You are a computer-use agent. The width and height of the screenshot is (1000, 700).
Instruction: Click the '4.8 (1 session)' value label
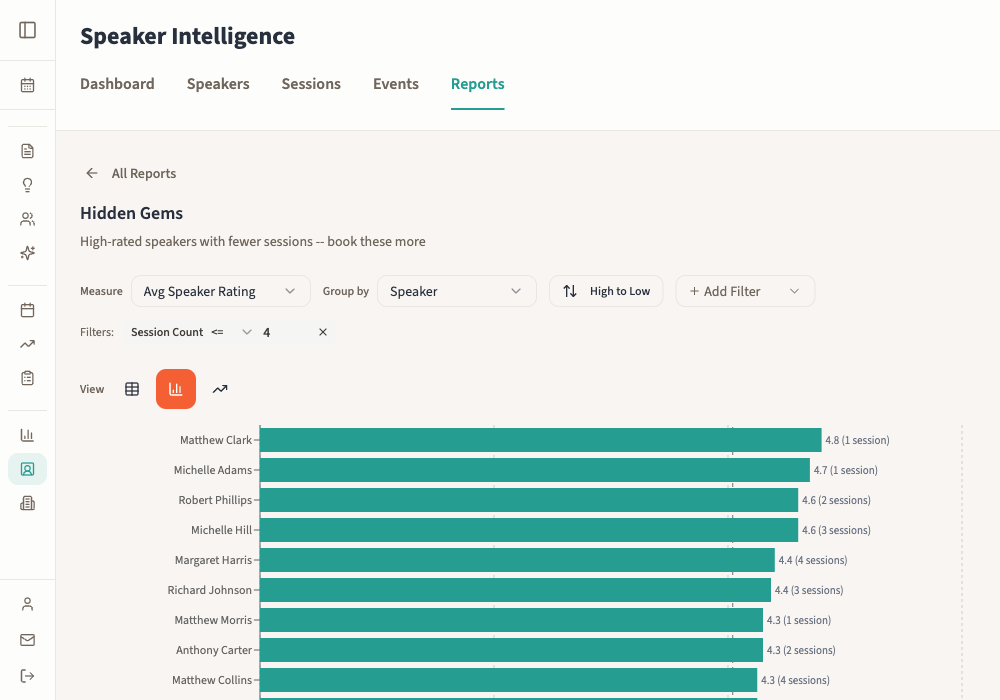[857, 440]
